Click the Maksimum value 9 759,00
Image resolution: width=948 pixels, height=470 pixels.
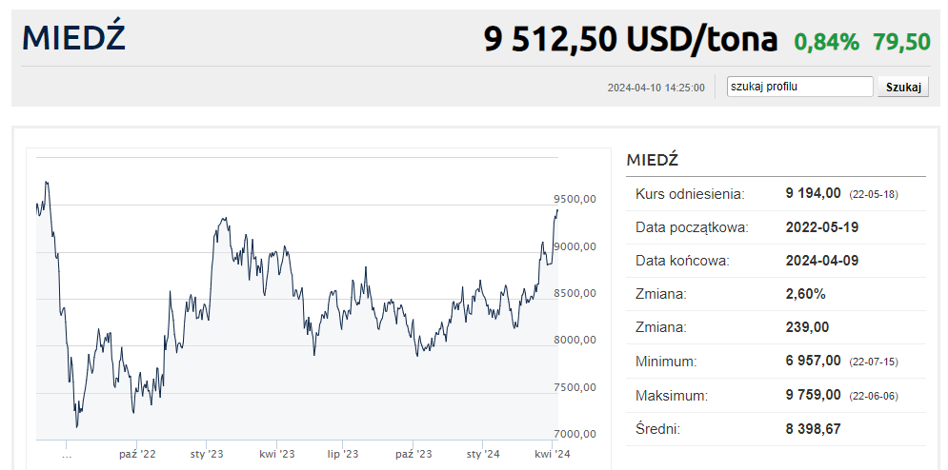(813, 395)
